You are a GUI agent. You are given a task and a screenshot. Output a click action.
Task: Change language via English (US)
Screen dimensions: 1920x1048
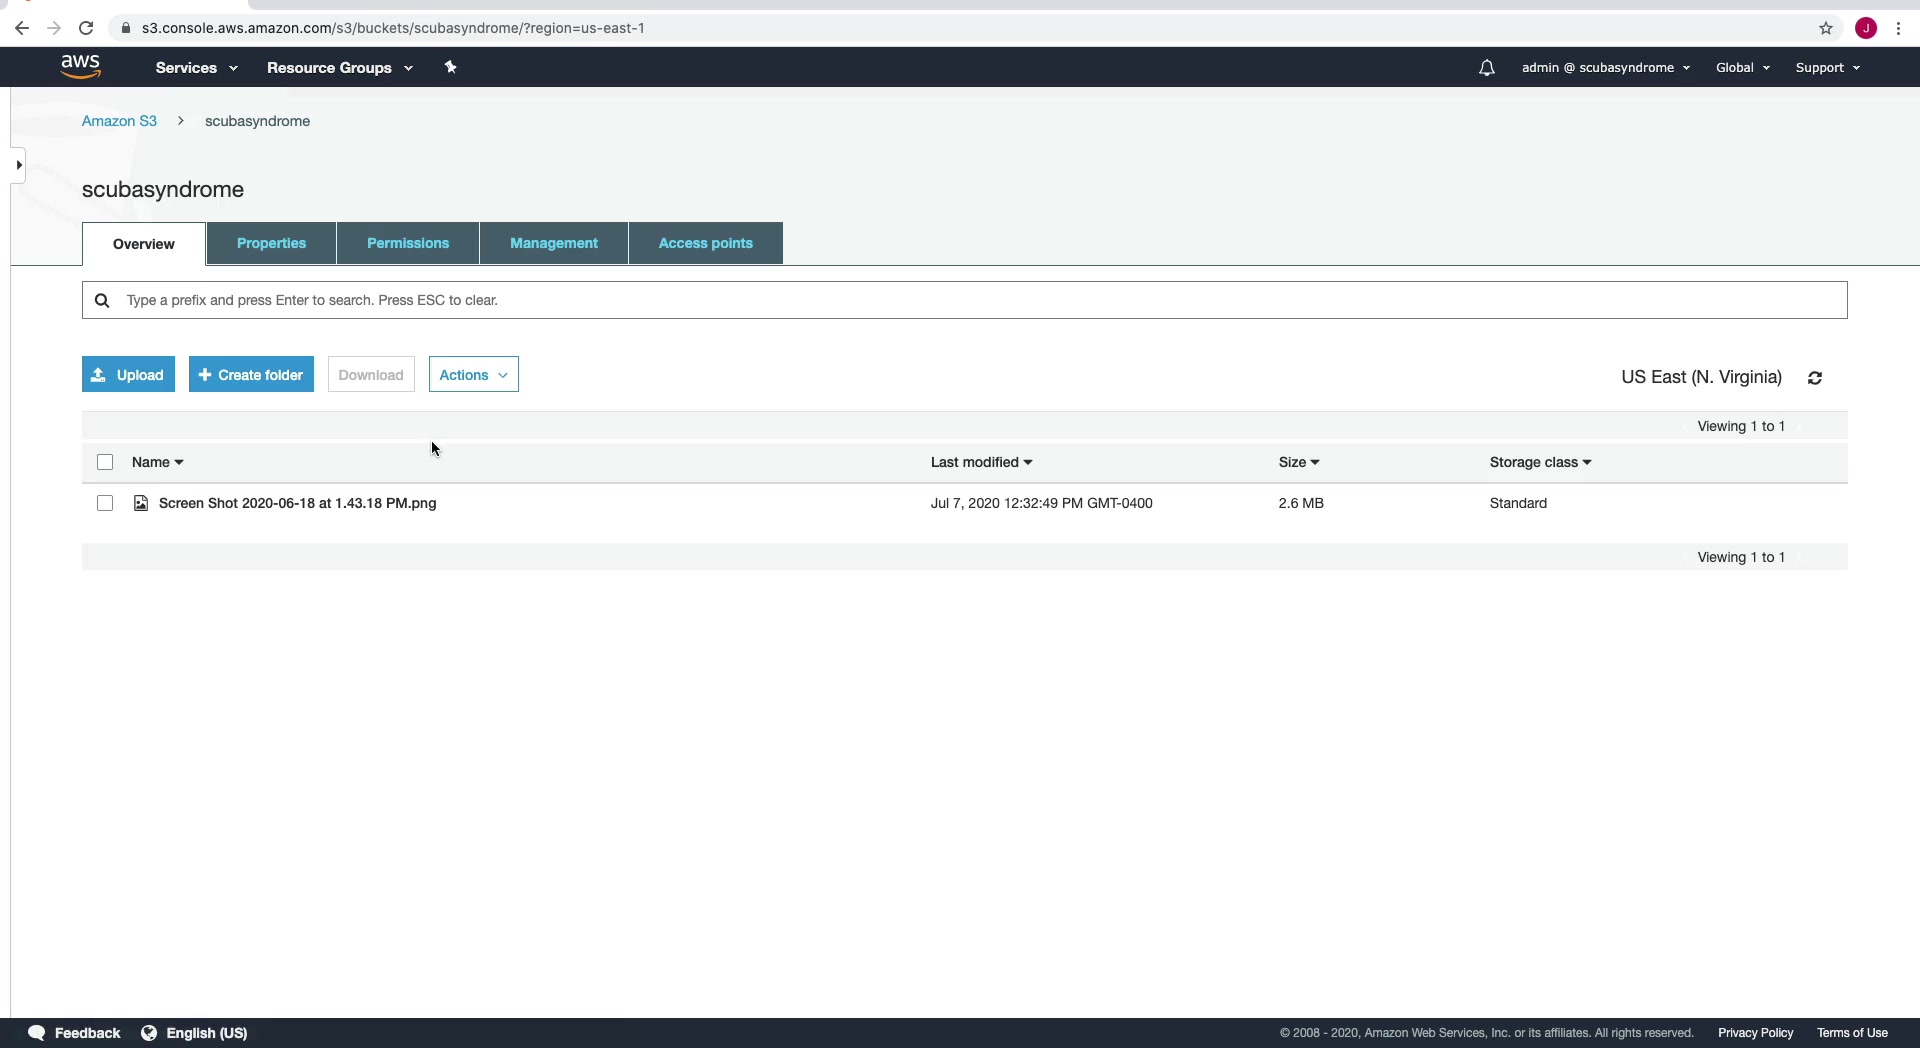tap(207, 1033)
